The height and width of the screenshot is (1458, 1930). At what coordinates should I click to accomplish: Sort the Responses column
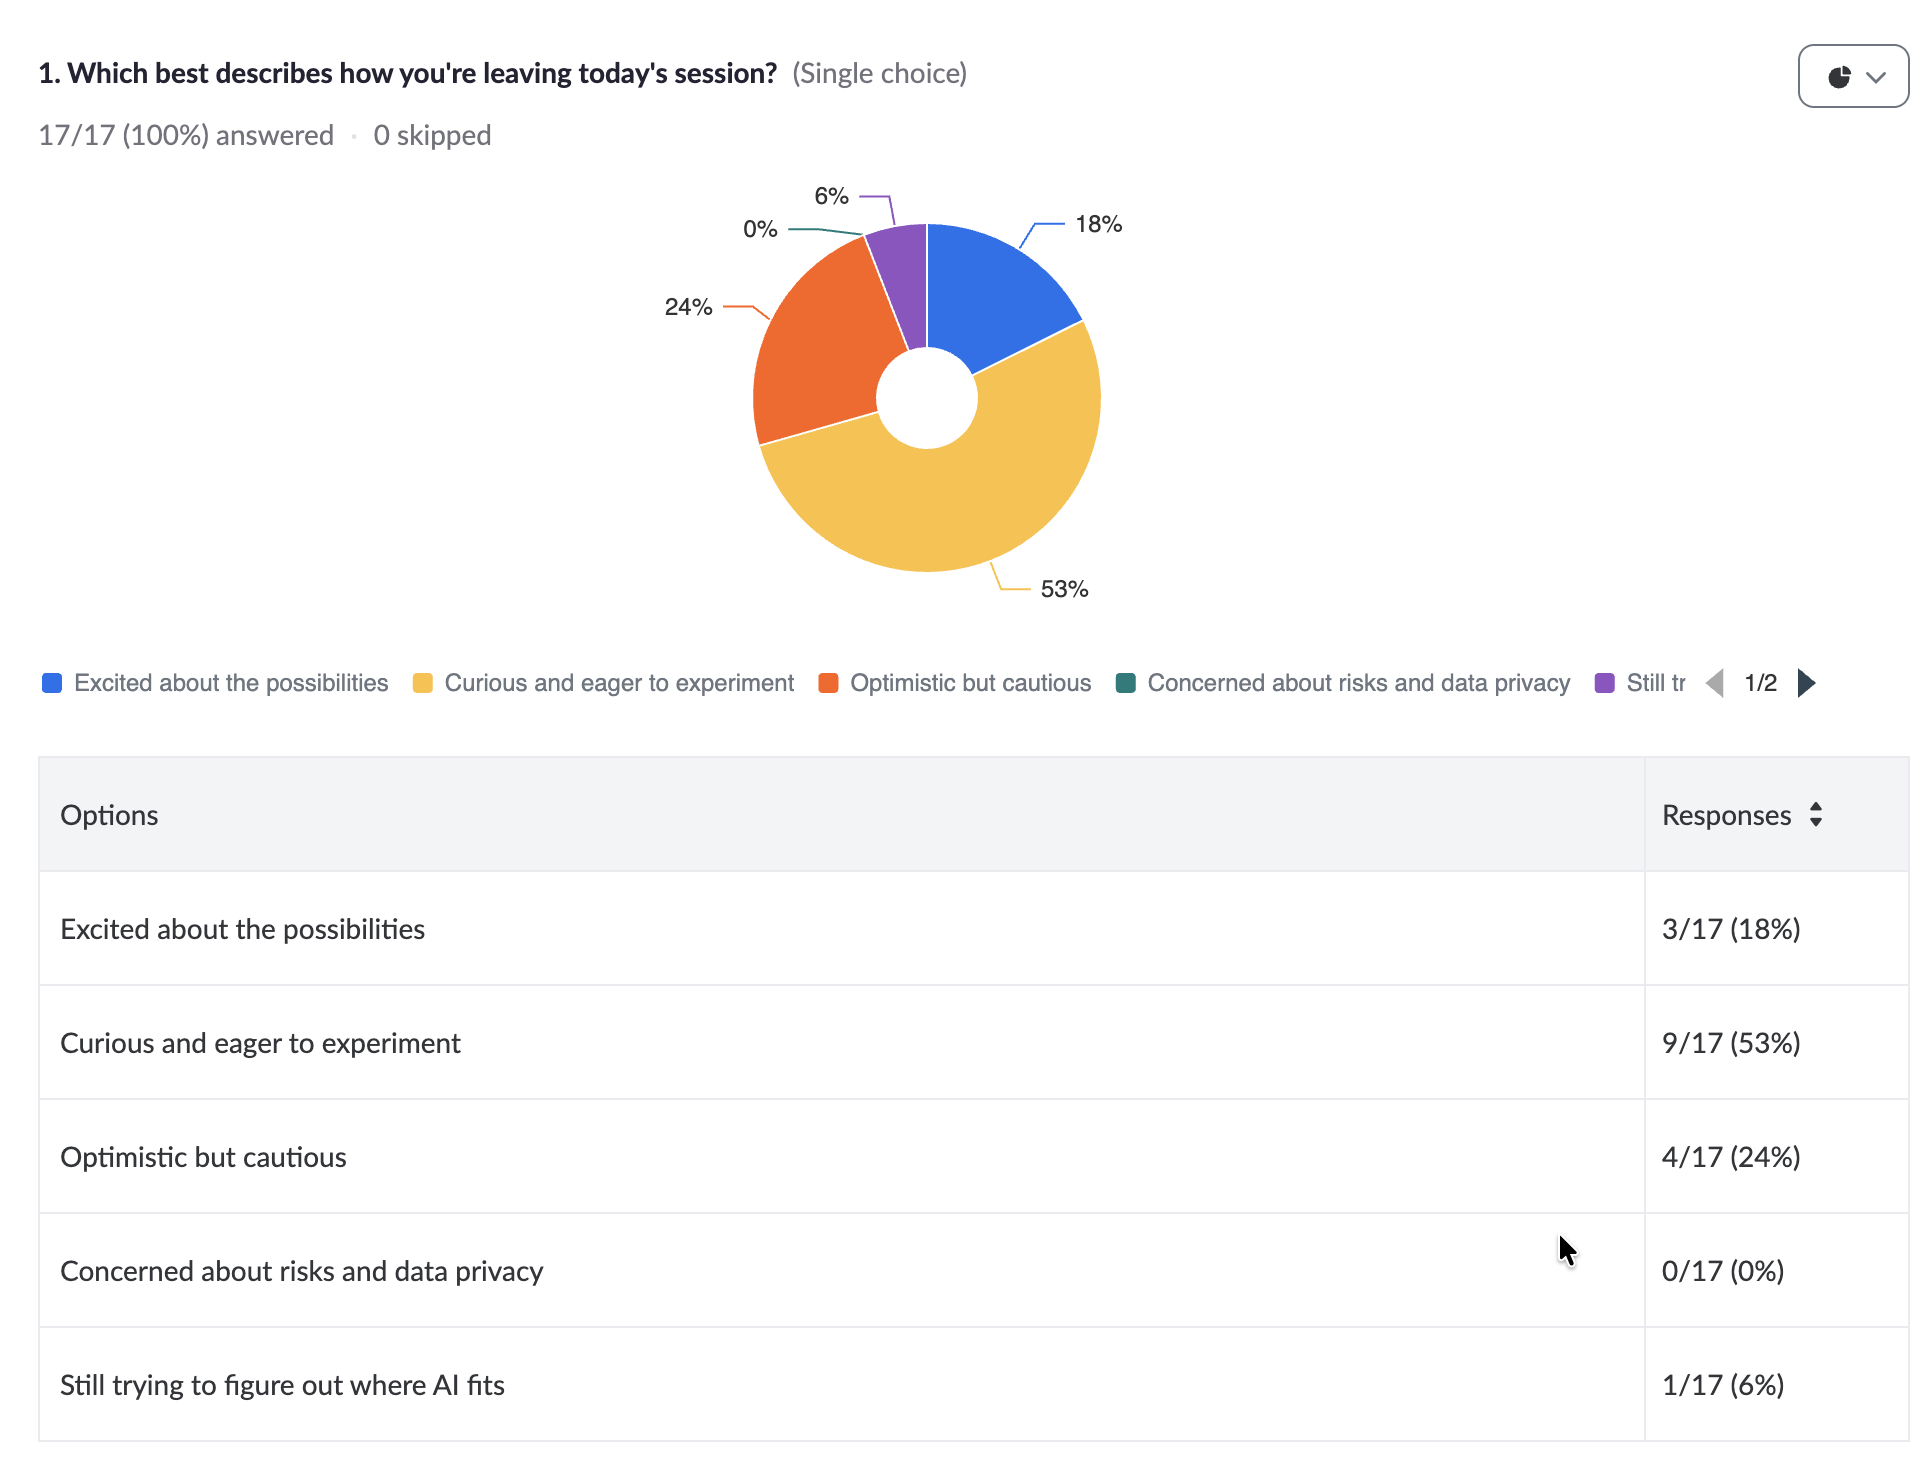point(1816,815)
